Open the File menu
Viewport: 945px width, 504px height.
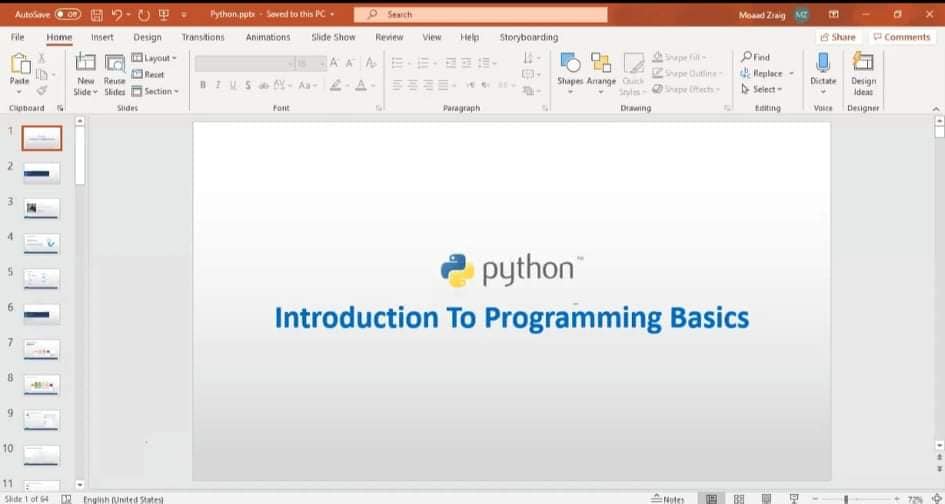tap(17, 37)
